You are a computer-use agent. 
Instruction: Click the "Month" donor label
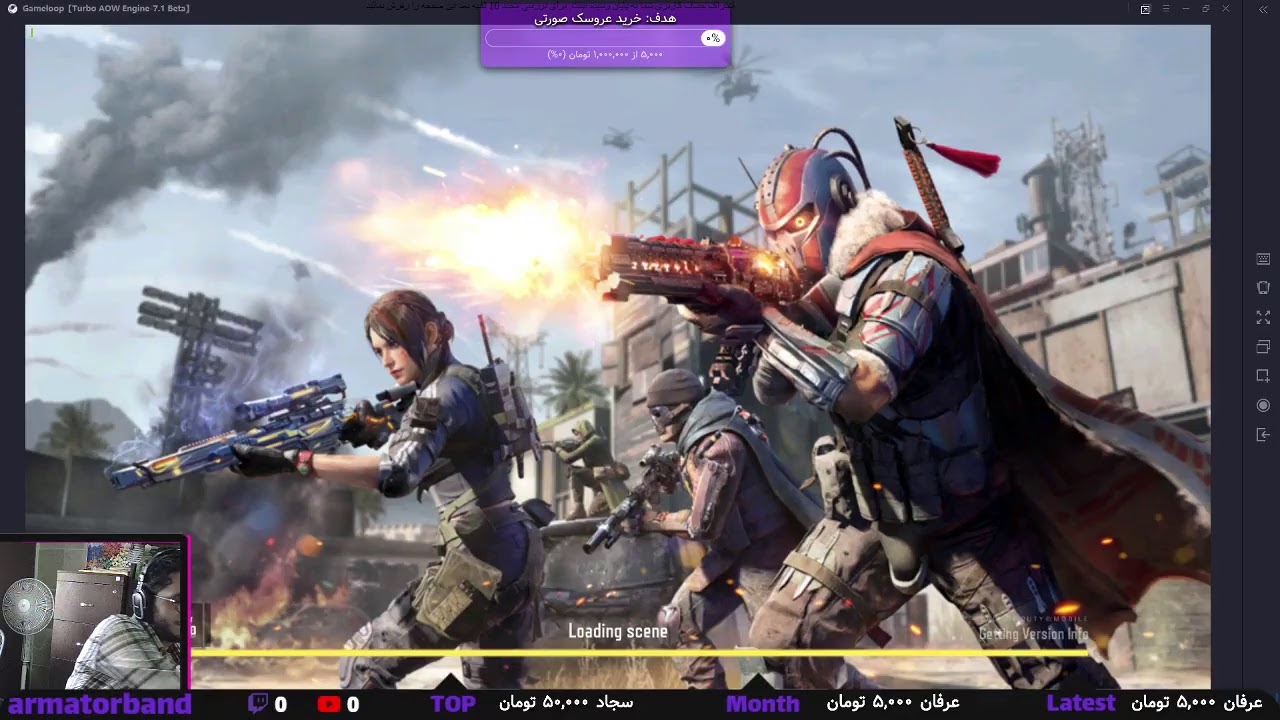coord(763,704)
